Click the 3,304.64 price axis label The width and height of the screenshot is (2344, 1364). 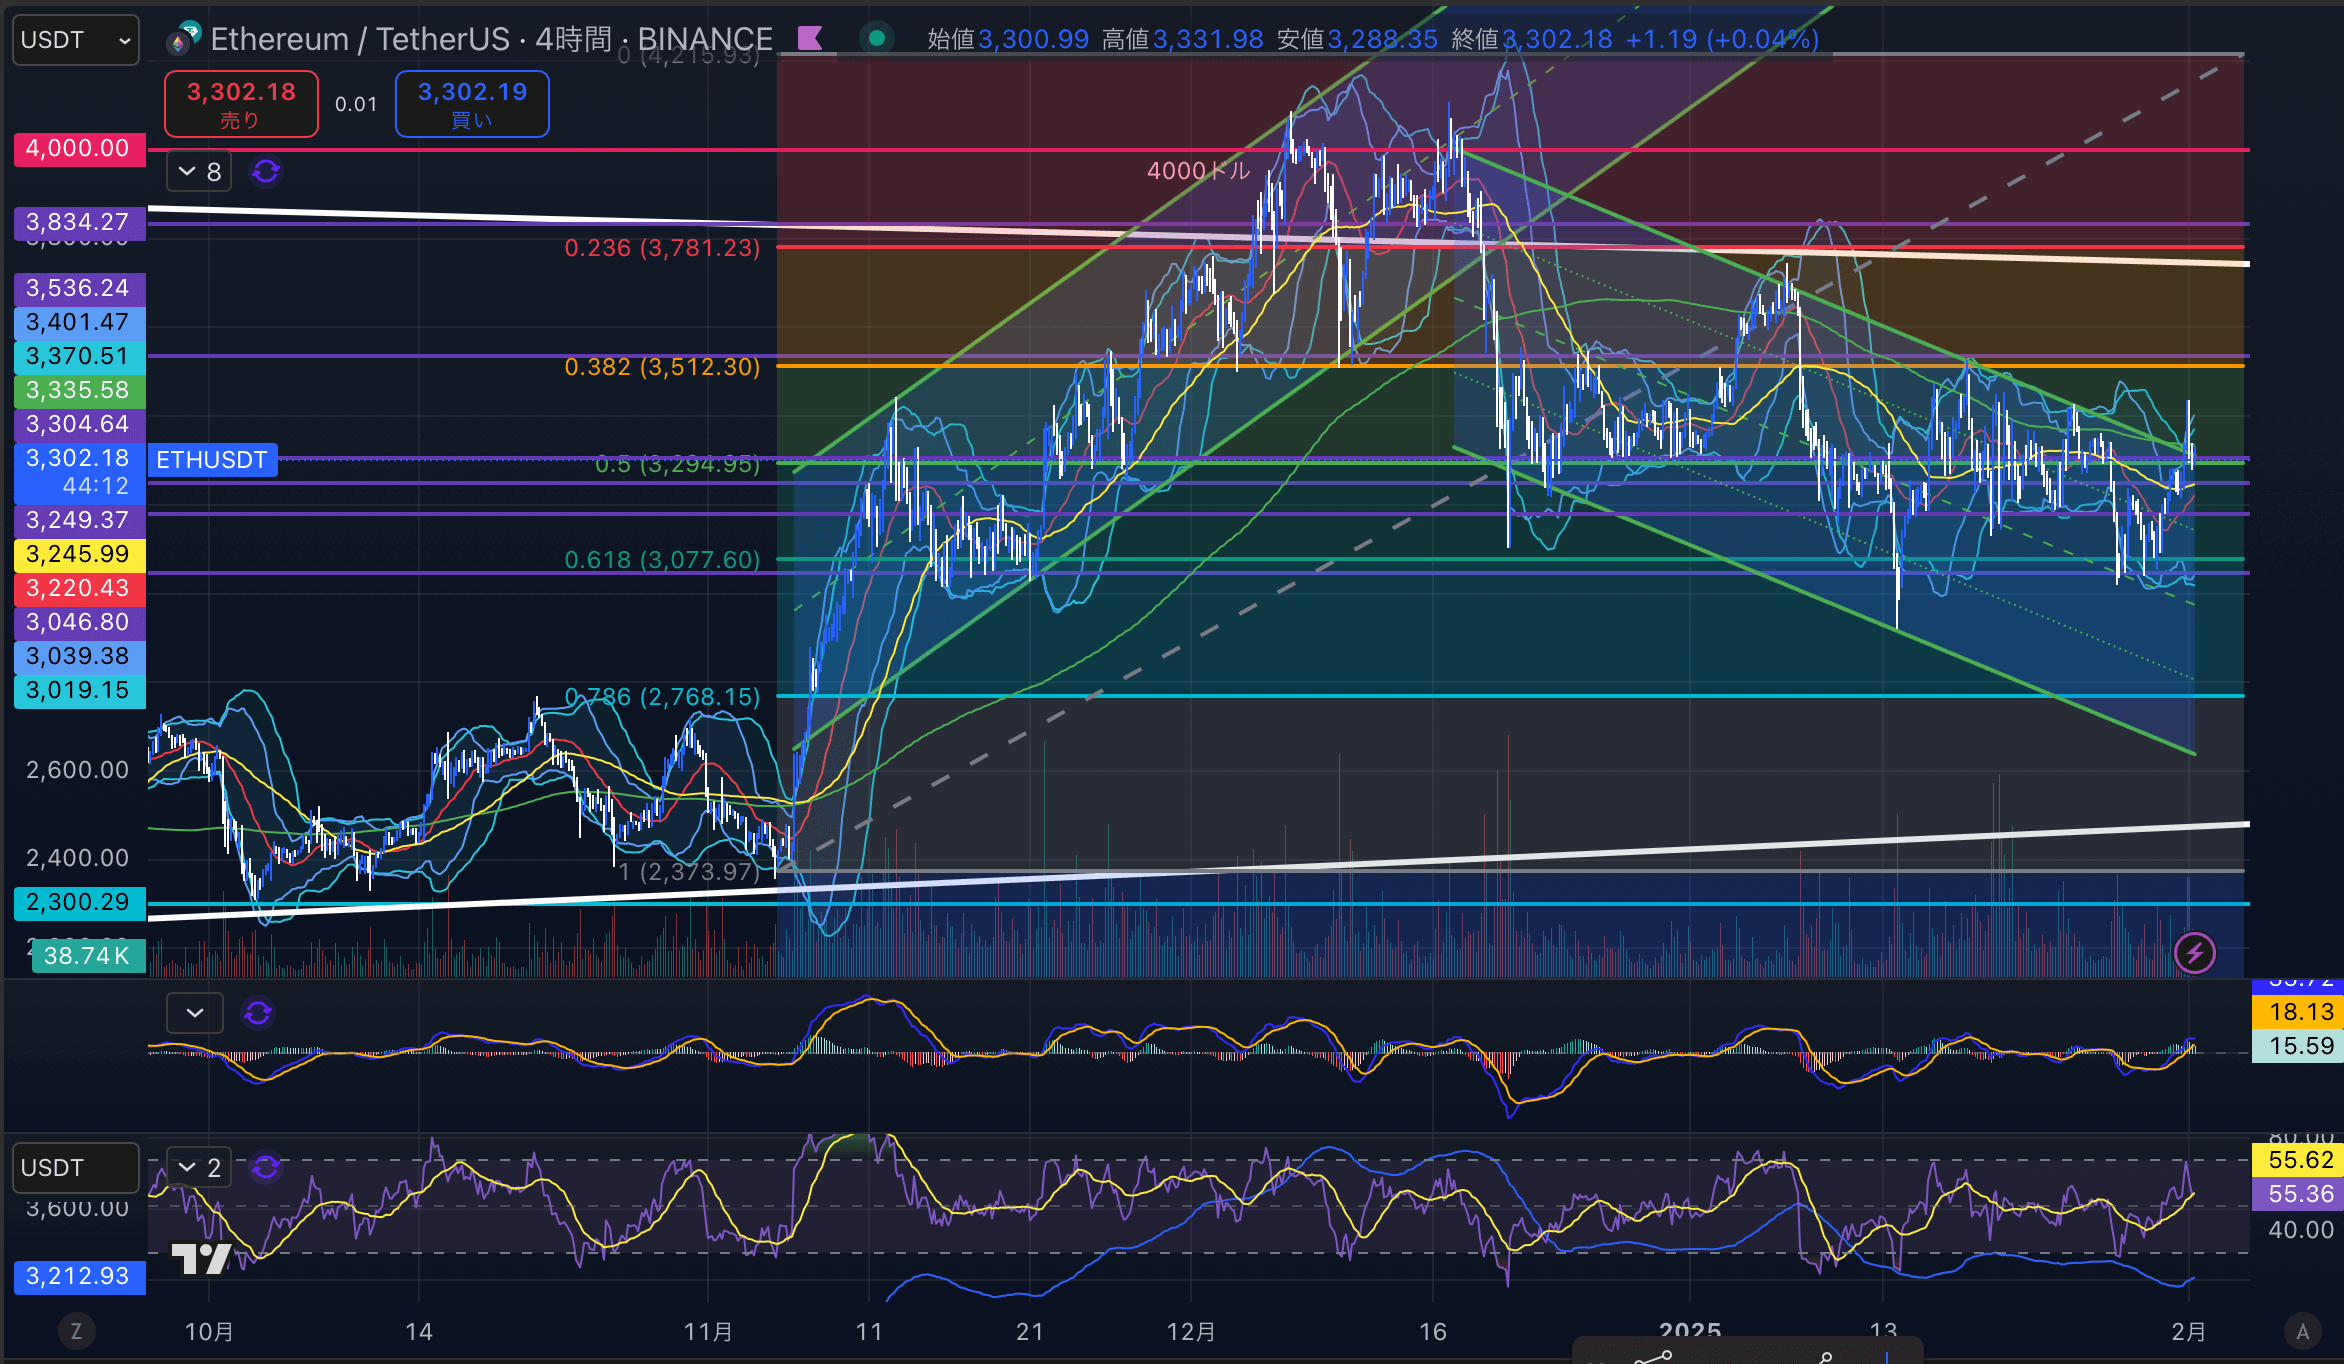pyautogui.click(x=79, y=425)
